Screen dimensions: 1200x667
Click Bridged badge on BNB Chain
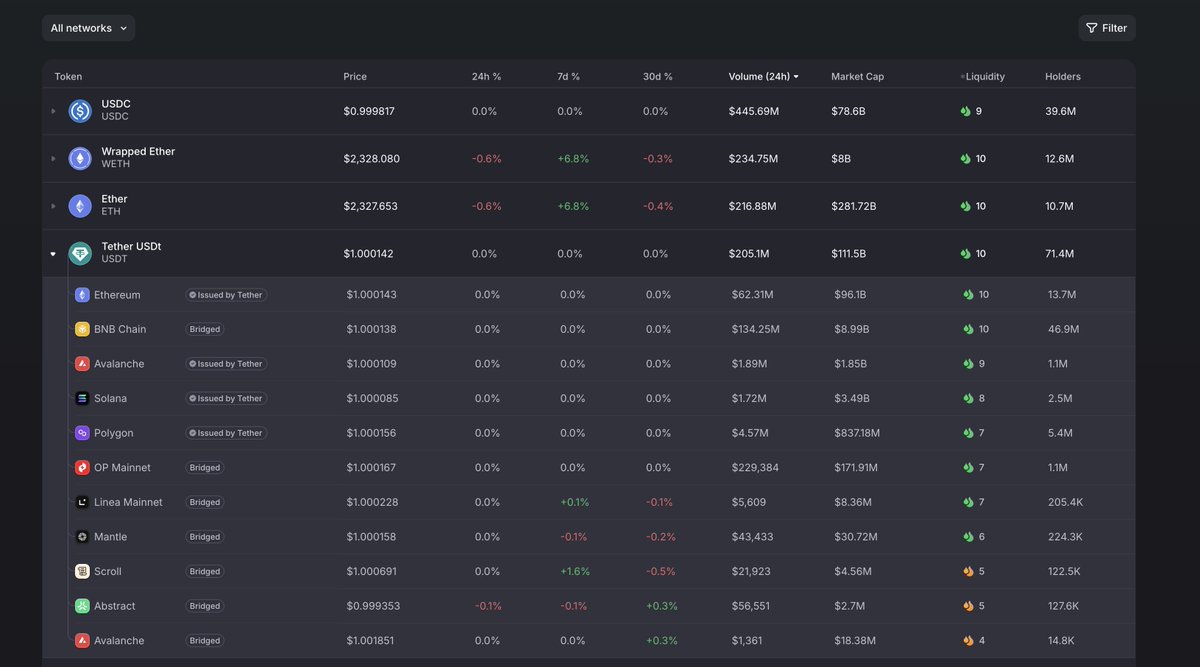(204, 329)
